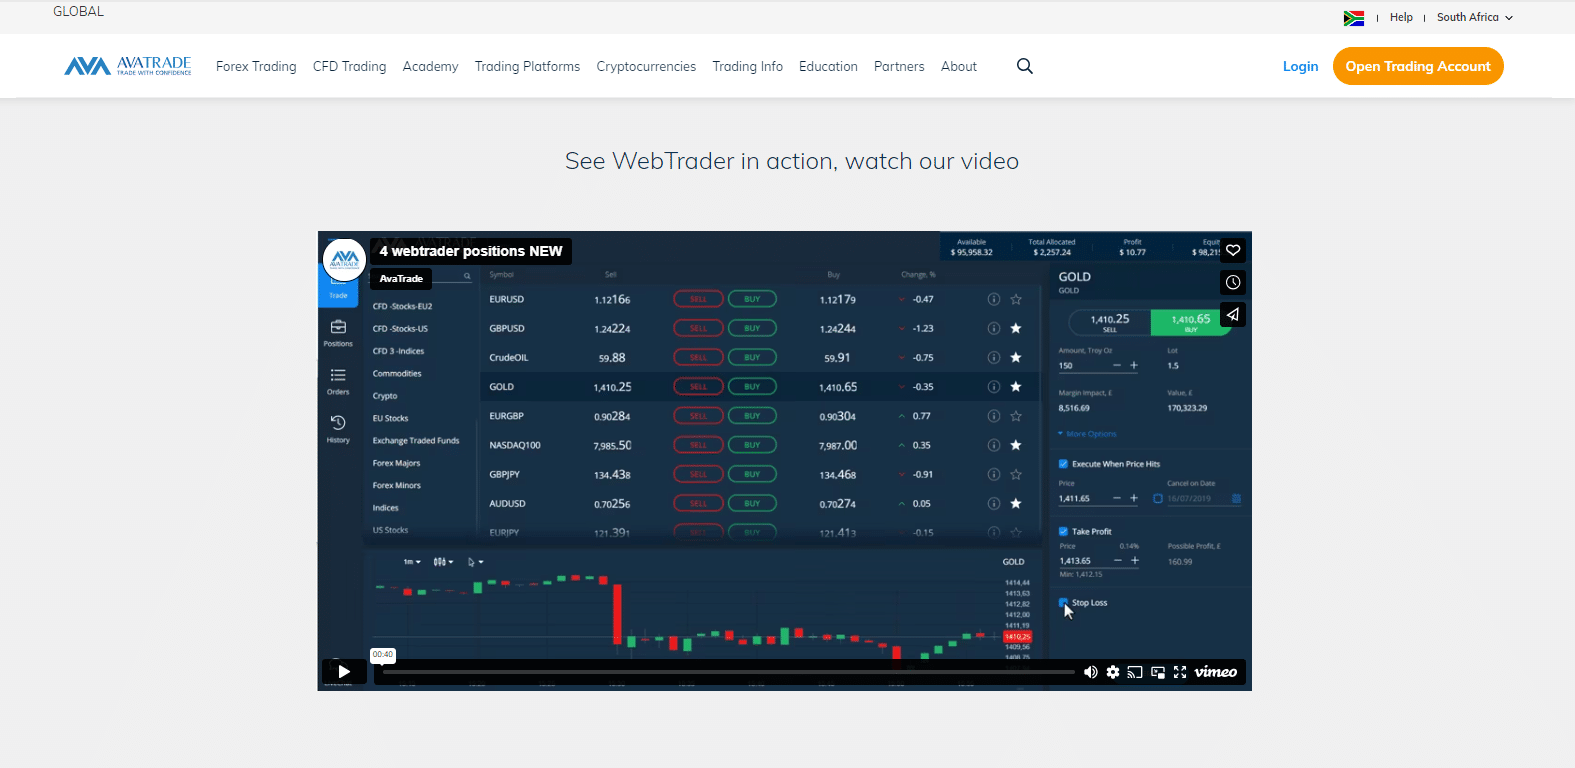Add video to Watch Later clock icon
The height and width of the screenshot is (768, 1575).
pyautogui.click(x=1233, y=282)
